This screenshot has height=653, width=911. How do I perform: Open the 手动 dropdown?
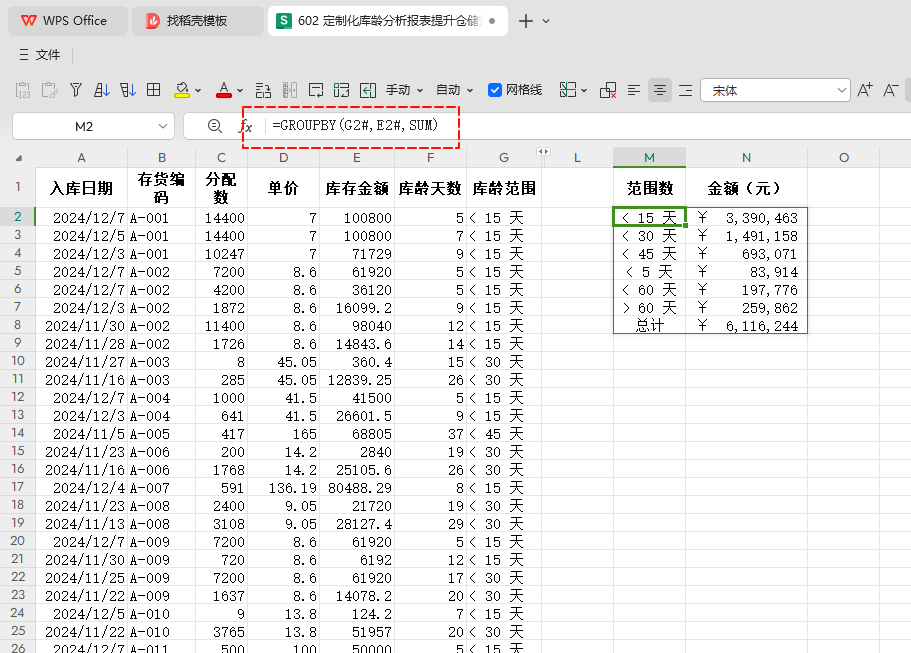point(404,90)
